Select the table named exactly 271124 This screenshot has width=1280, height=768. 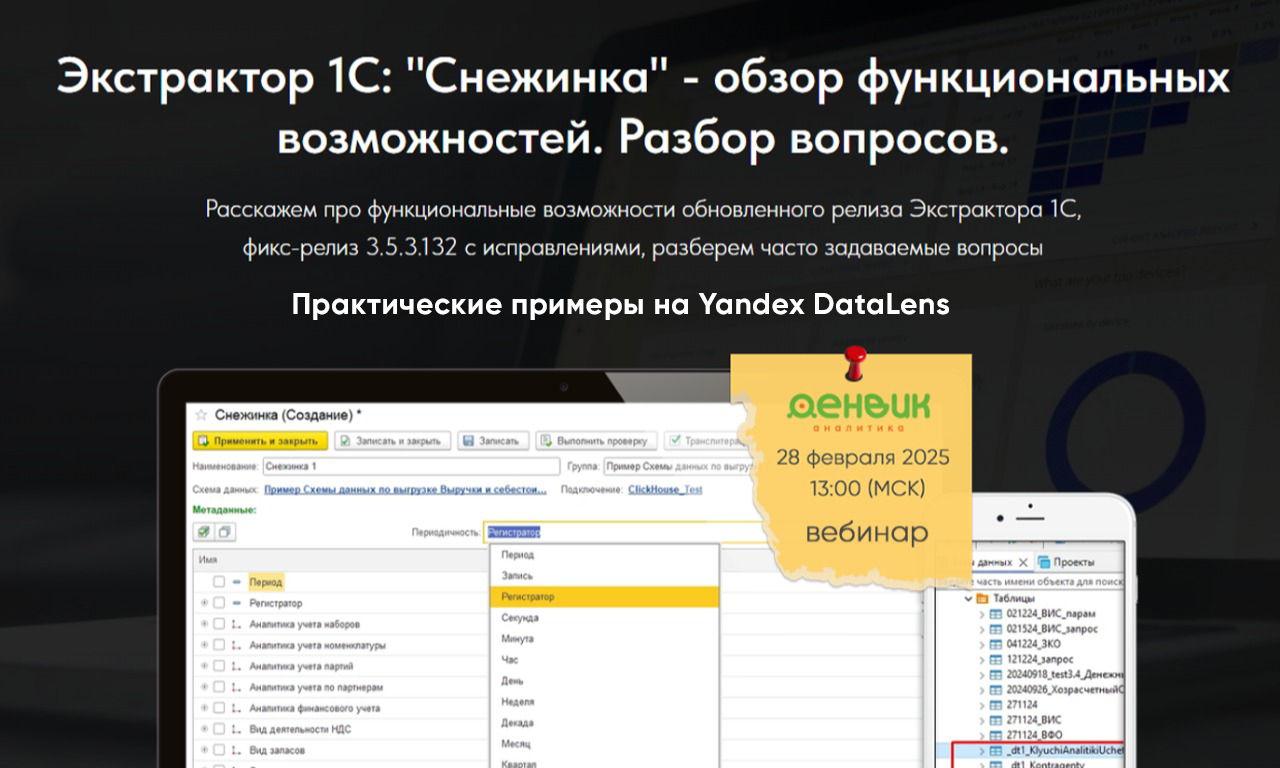[1022, 705]
